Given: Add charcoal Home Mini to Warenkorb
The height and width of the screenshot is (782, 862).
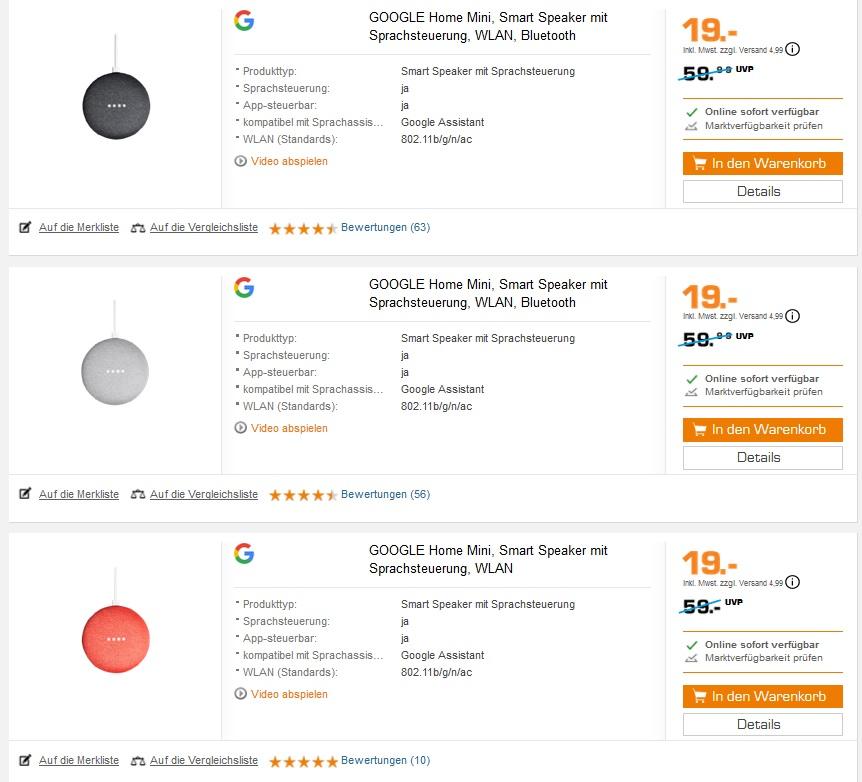Looking at the screenshot, I should pyautogui.click(x=762, y=163).
